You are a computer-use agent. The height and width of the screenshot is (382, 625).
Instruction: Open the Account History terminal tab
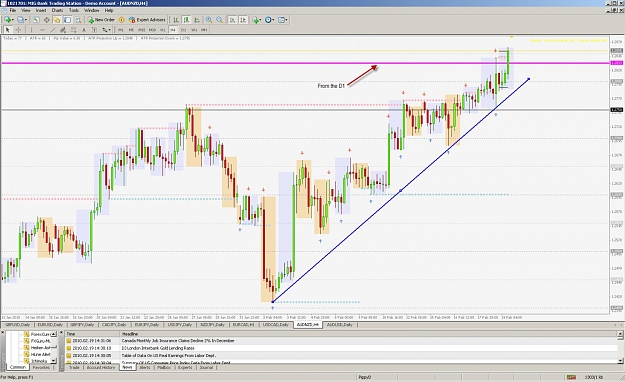[101, 367]
